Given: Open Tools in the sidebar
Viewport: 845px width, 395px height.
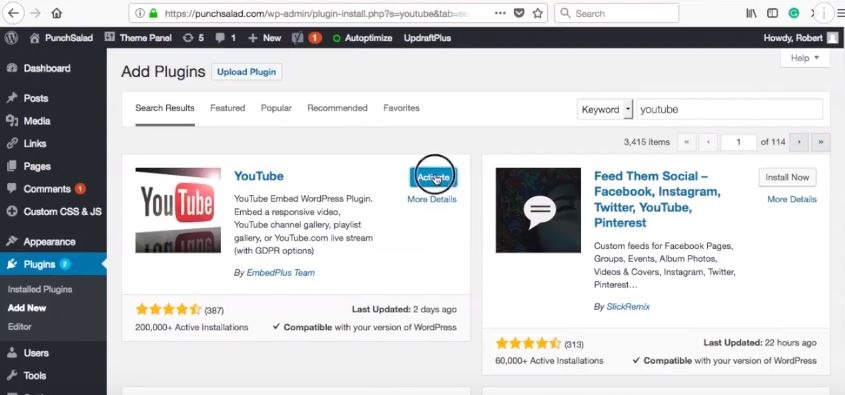Looking at the screenshot, I should click(x=53, y=376).
